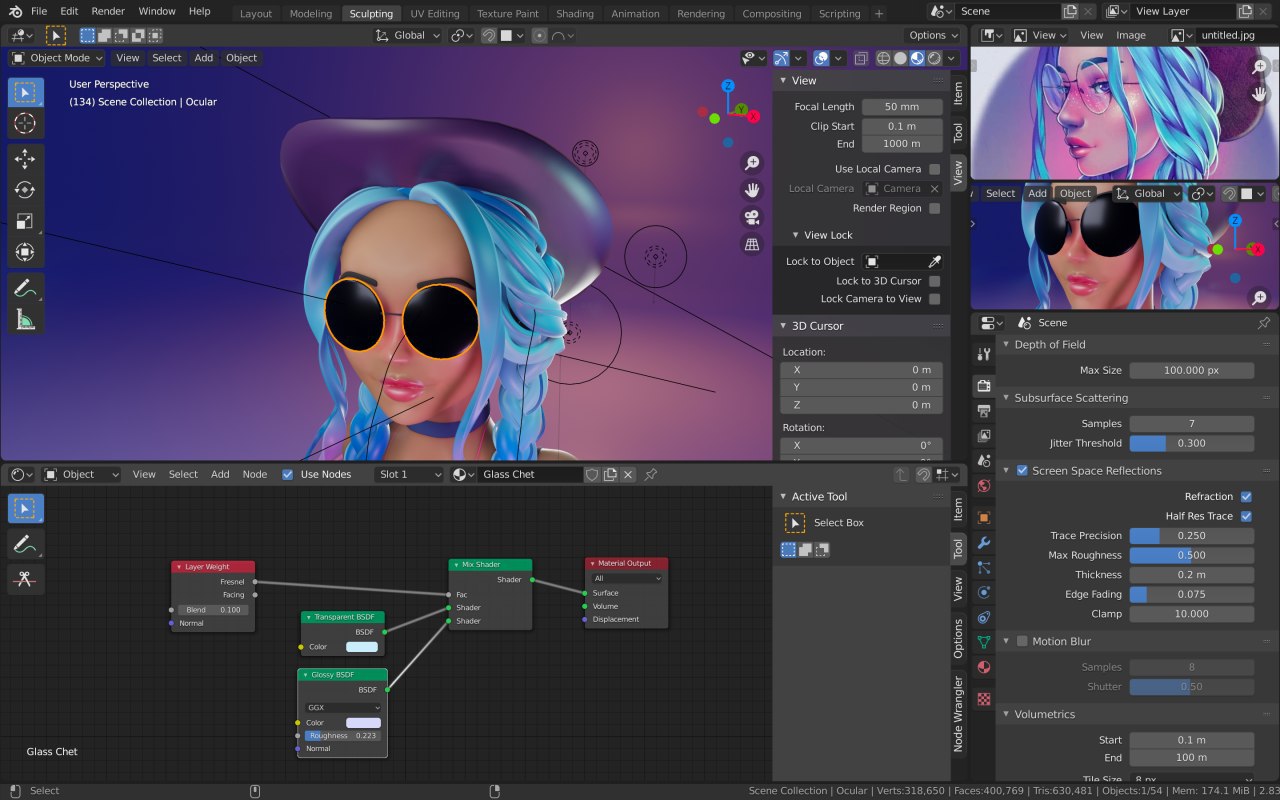Viewport: 1280px width, 800px height.
Task: Click the Select Box active tool button
Action: pyautogui.click(x=795, y=523)
